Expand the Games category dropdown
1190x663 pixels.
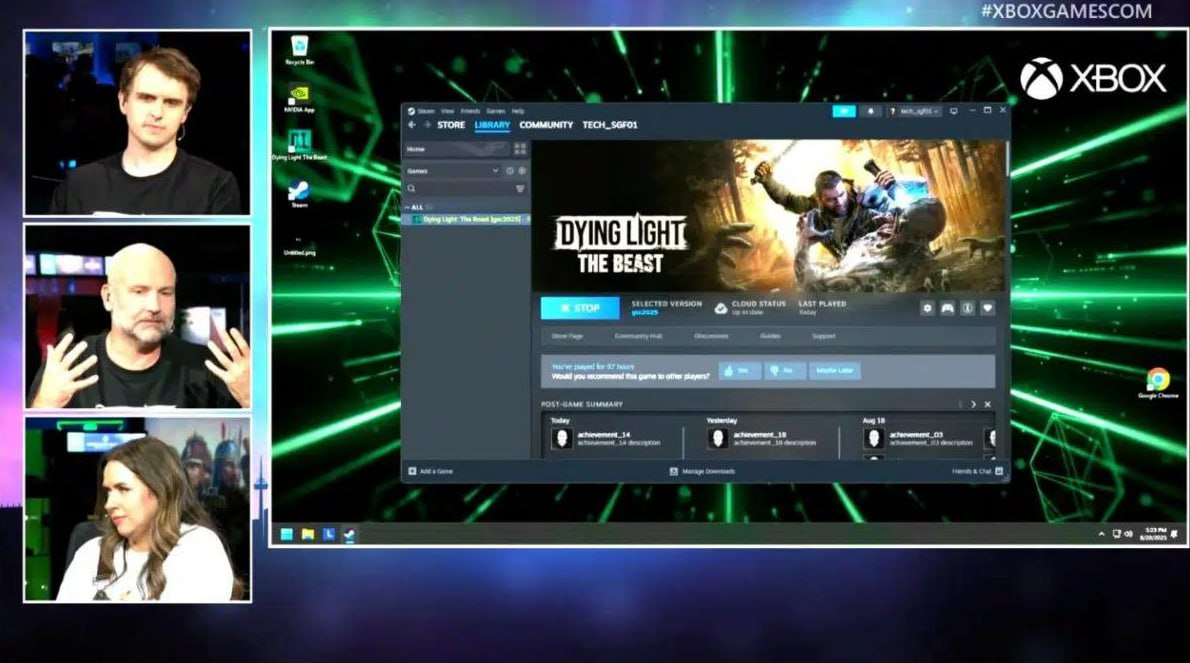point(495,171)
